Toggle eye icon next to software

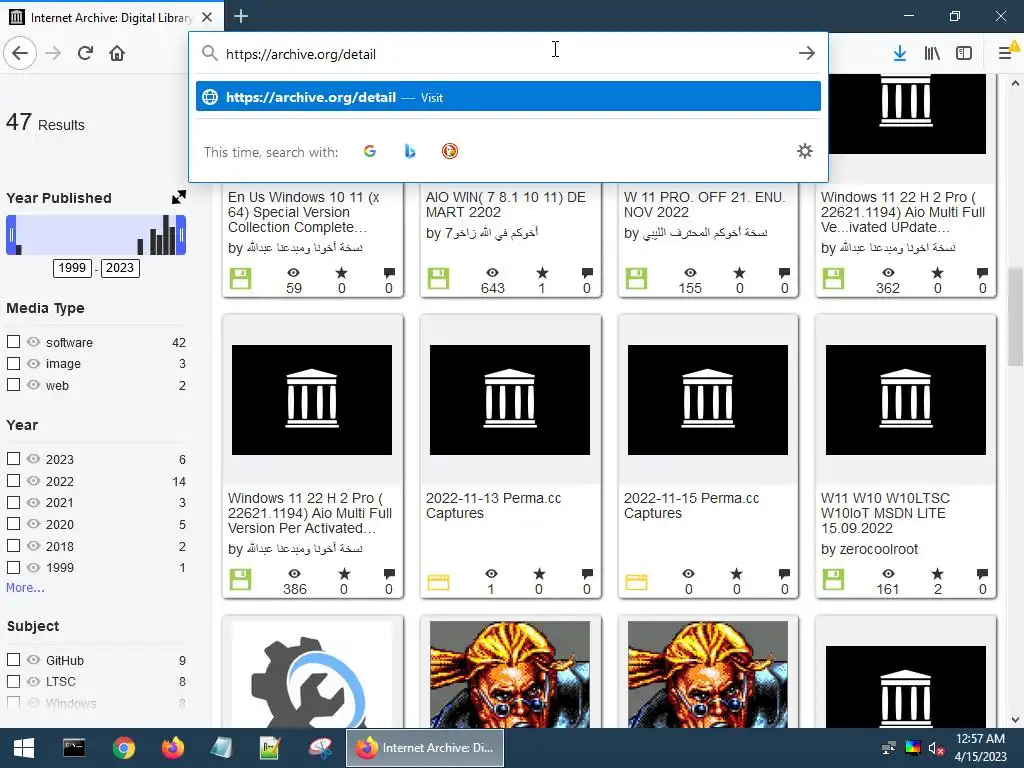pyautogui.click(x=33, y=342)
